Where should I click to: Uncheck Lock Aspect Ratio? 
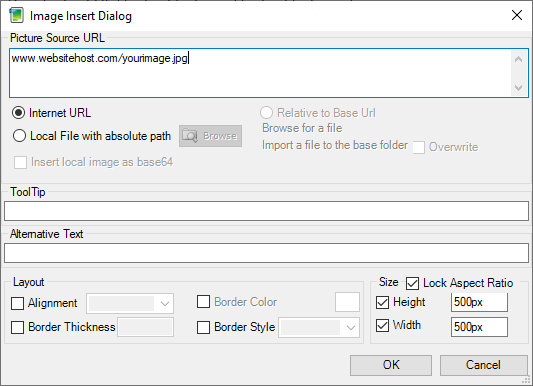412,283
